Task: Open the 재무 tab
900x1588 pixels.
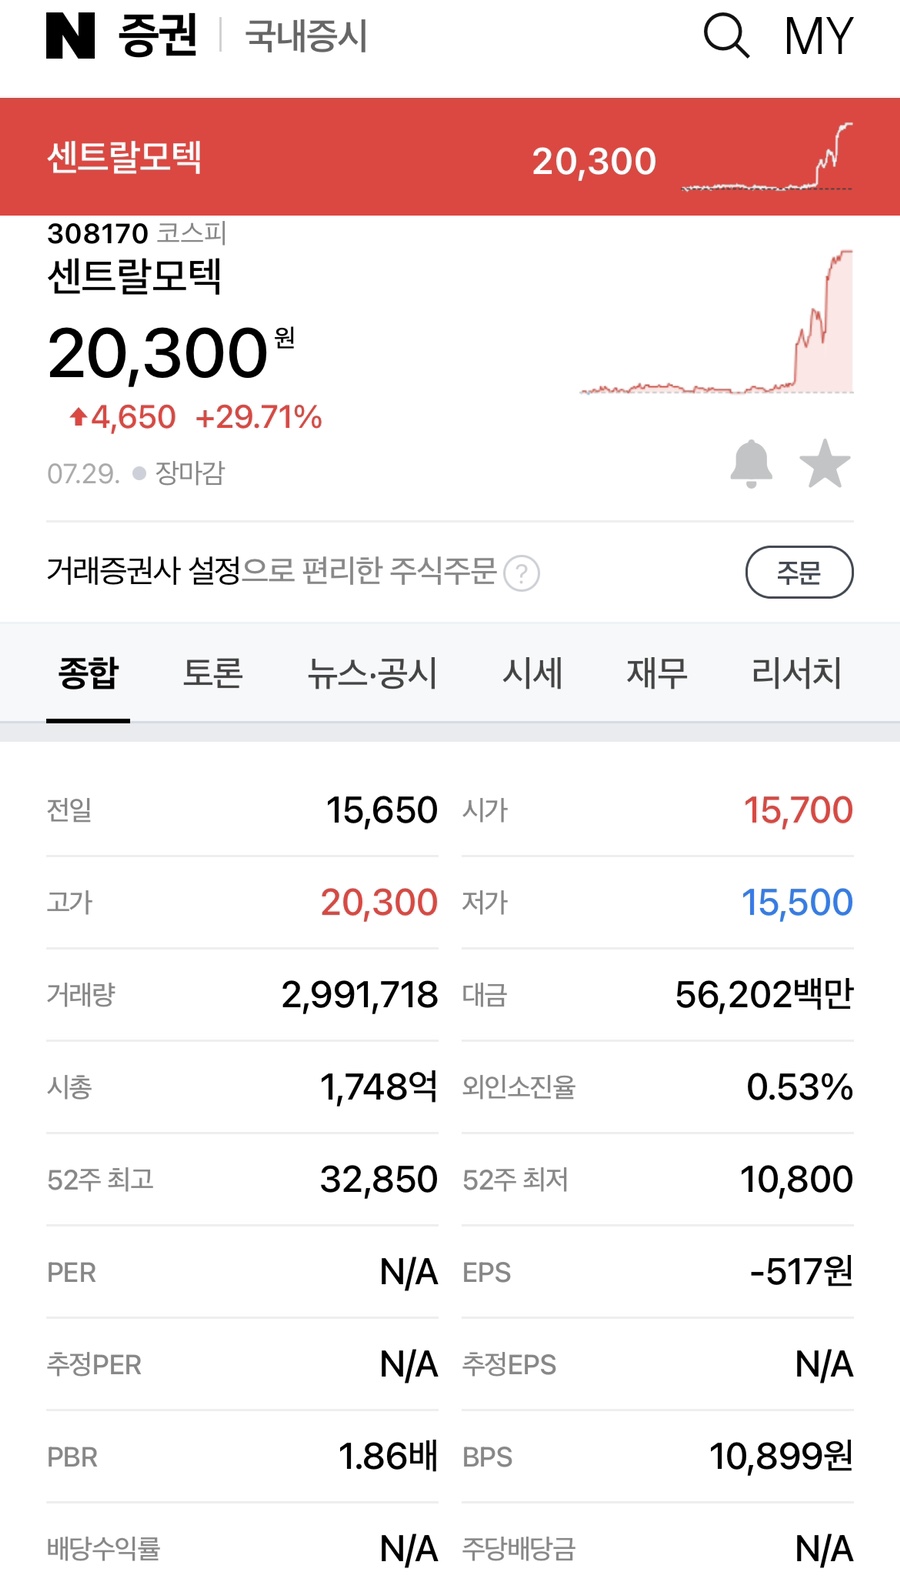Action: point(657,673)
